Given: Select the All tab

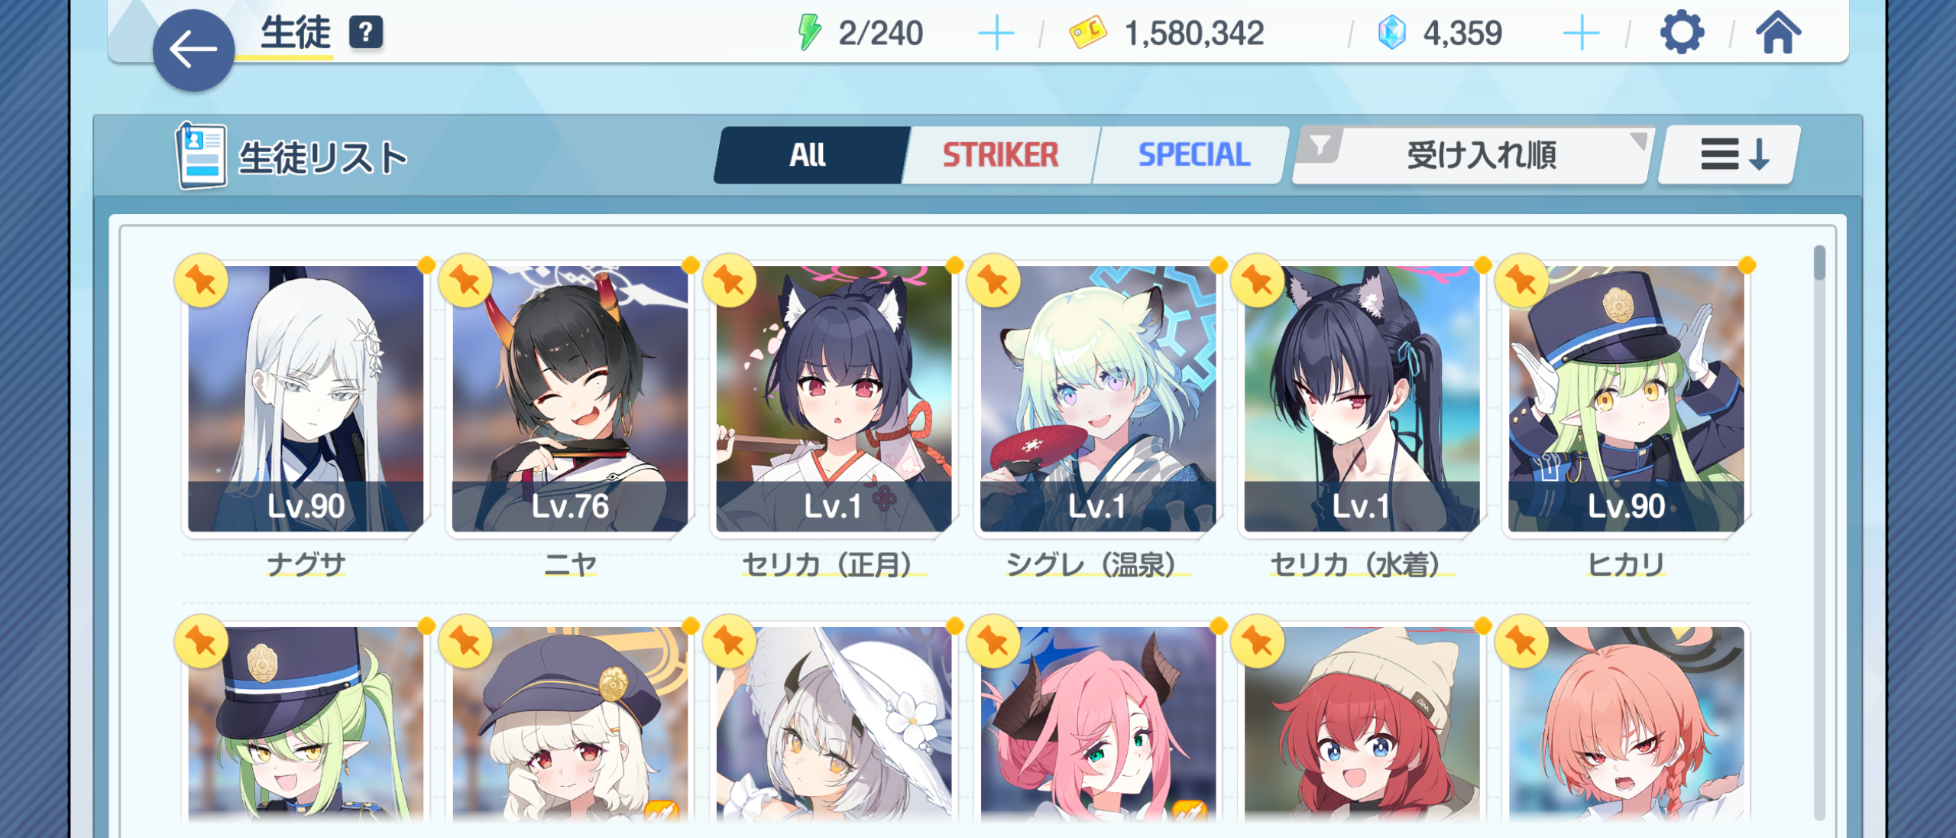Looking at the screenshot, I should tap(808, 155).
